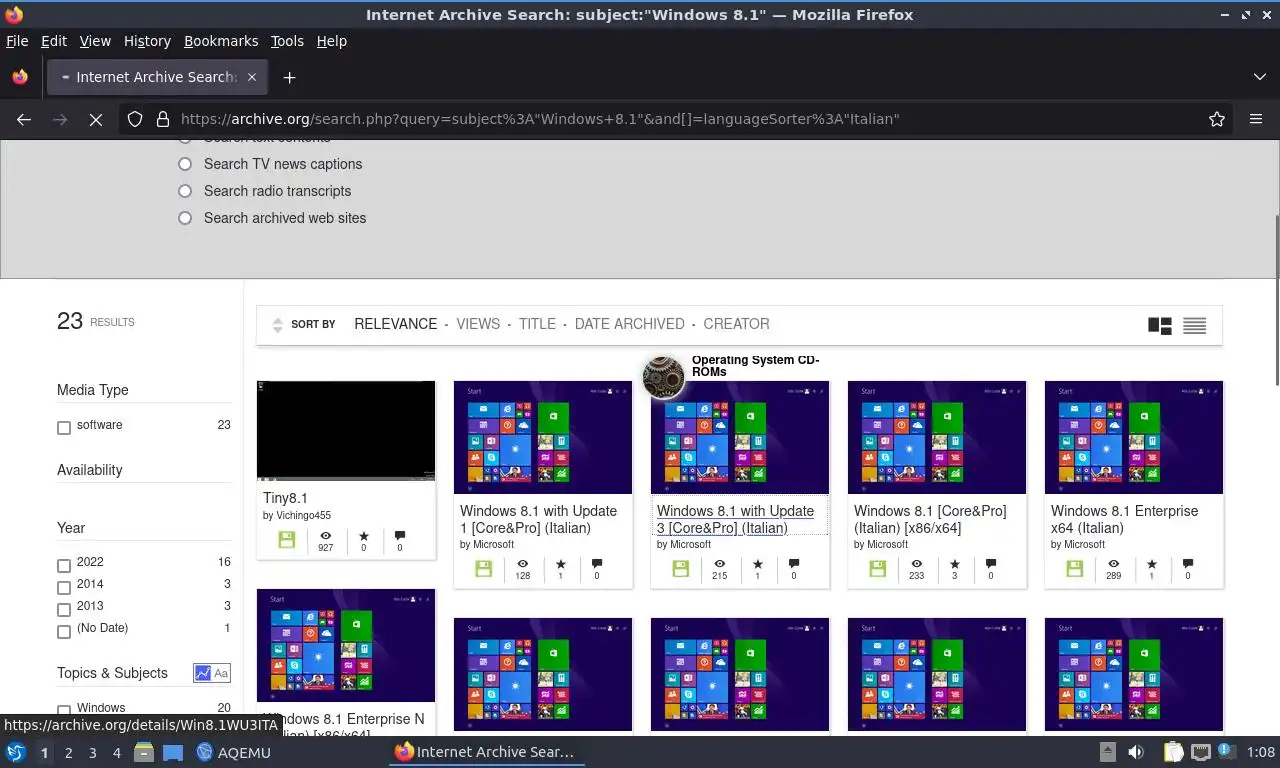Switch to workspace 3 in taskbar
This screenshot has height=768, width=1280.
(x=92, y=752)
